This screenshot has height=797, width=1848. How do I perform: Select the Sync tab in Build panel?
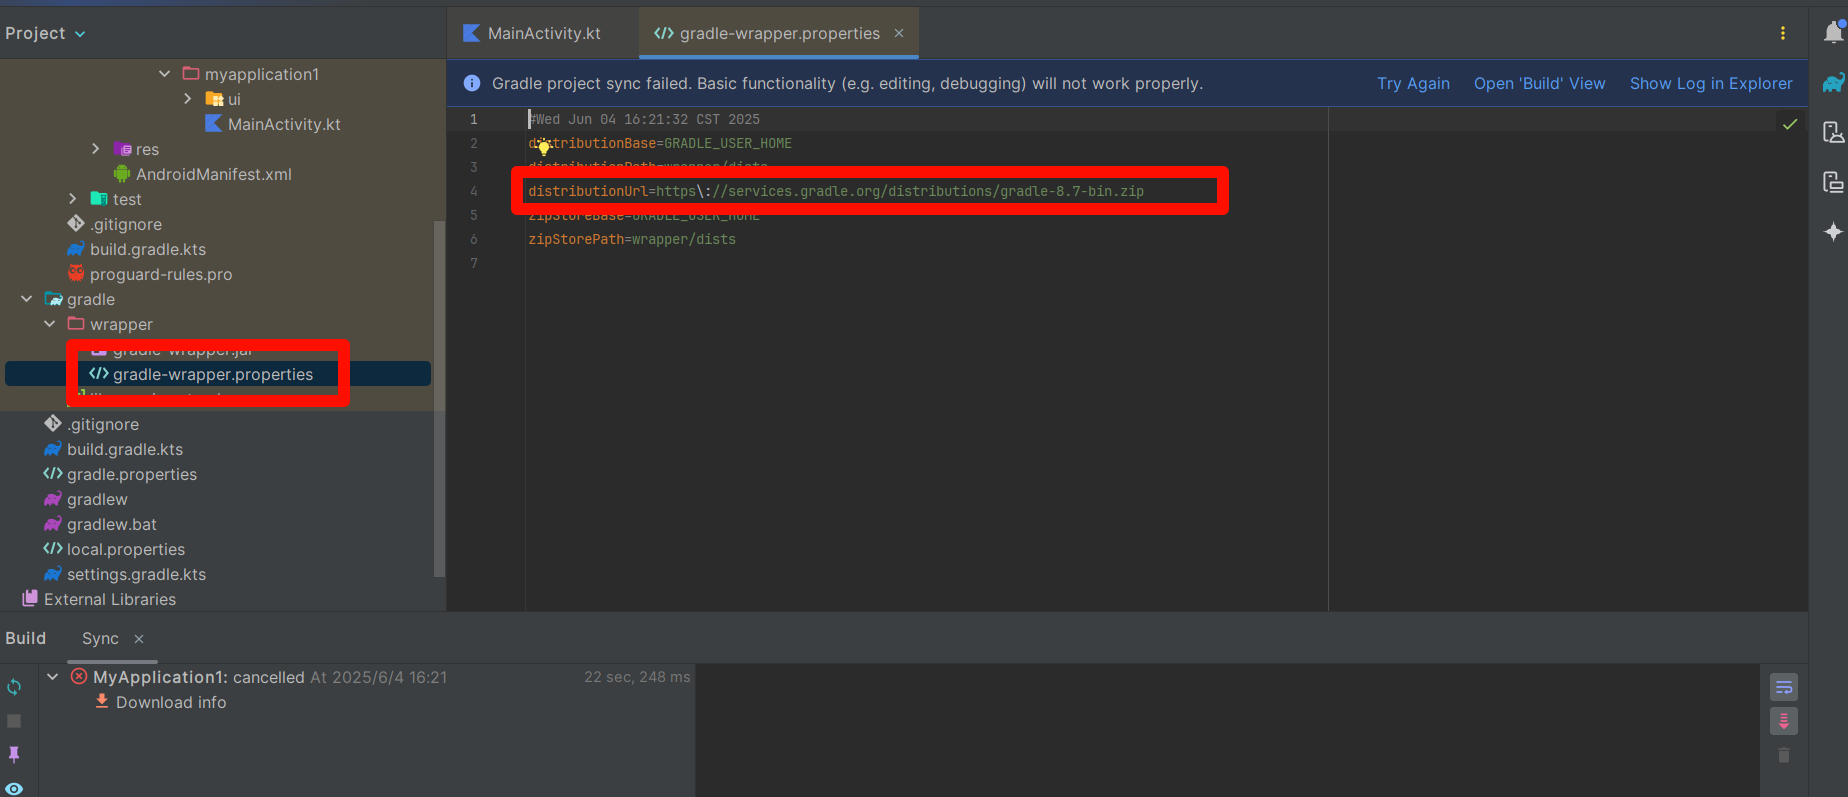[x=100, y=638]
